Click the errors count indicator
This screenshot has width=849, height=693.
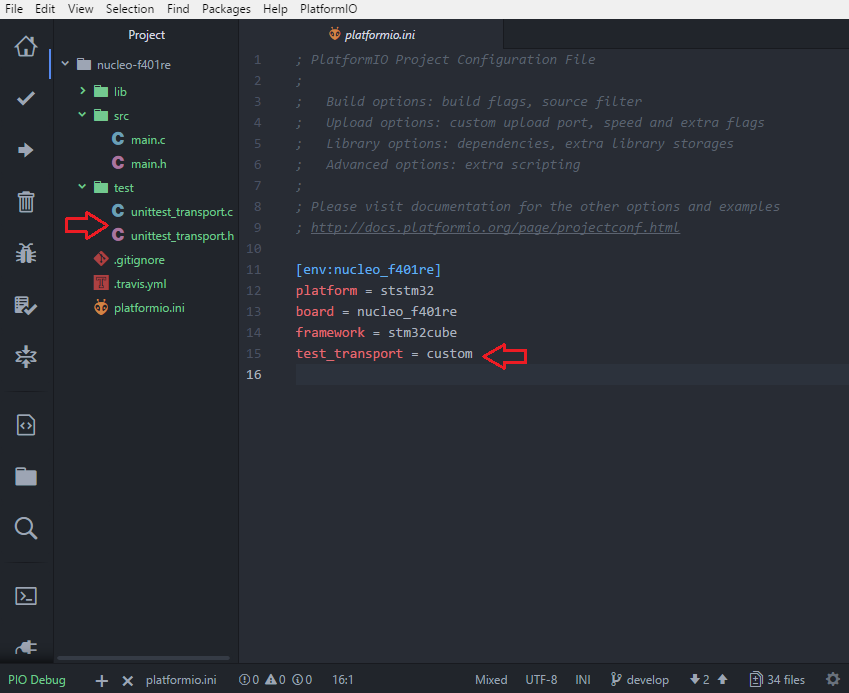pyautogui.click(x=249, y=679)
